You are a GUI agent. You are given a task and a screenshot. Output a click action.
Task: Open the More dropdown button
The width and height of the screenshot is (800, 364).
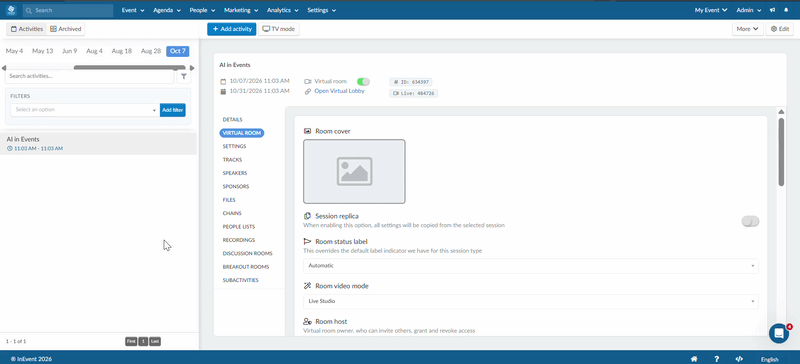pyautogui.click(x=747, y=29)
